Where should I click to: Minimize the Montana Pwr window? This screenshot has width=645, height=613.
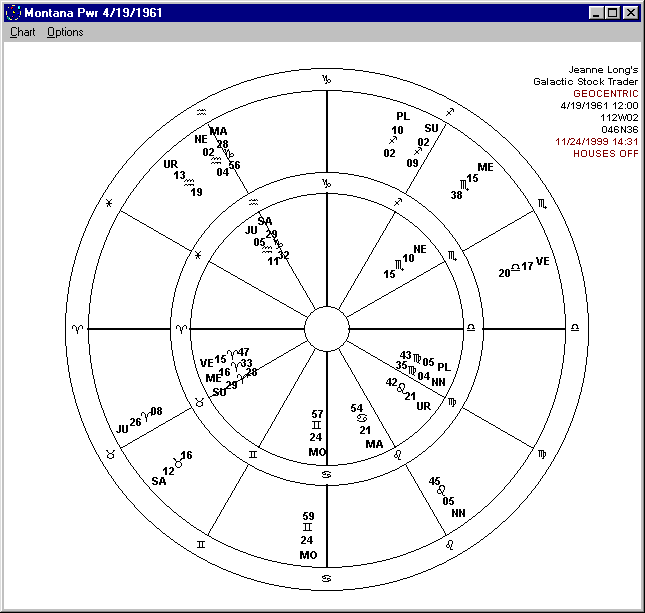point(596,13)
